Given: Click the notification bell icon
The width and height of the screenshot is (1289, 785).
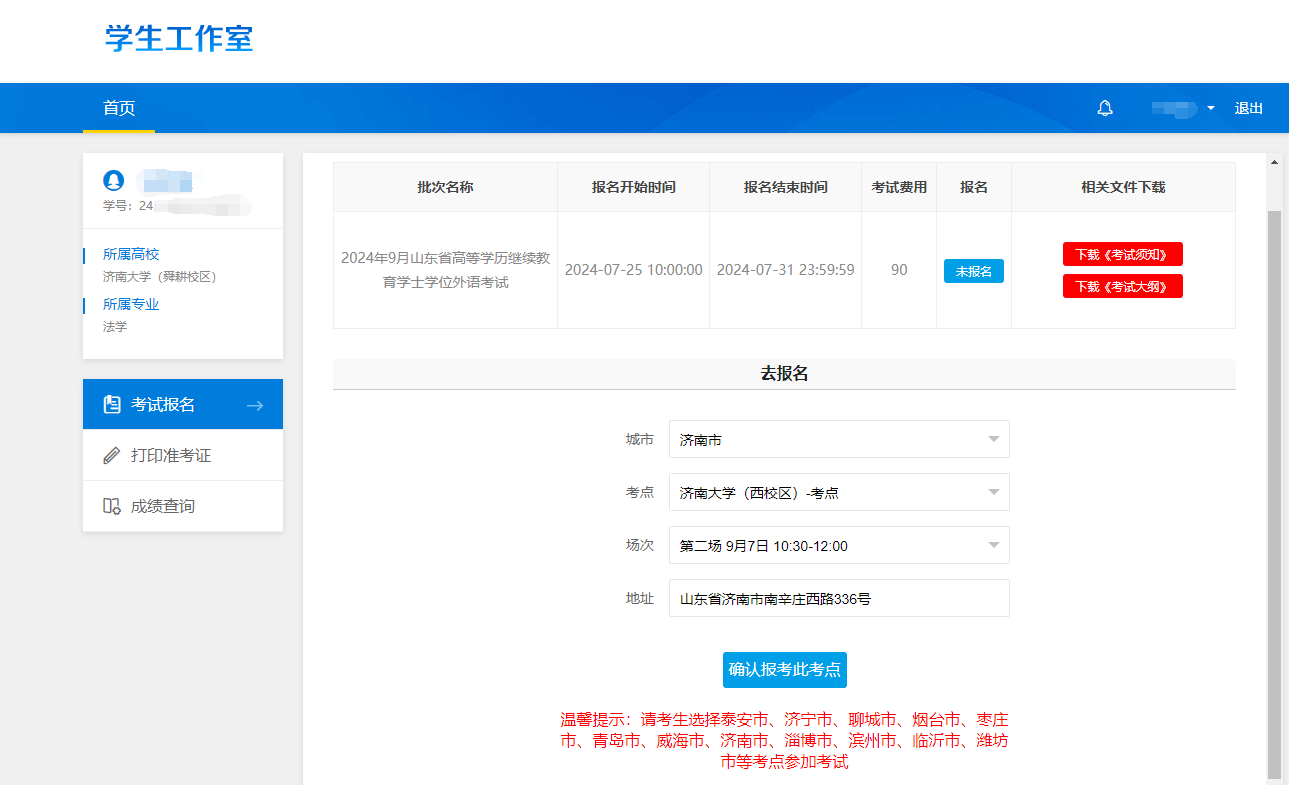Looking at the screenshot, I should pos(1105,108).
